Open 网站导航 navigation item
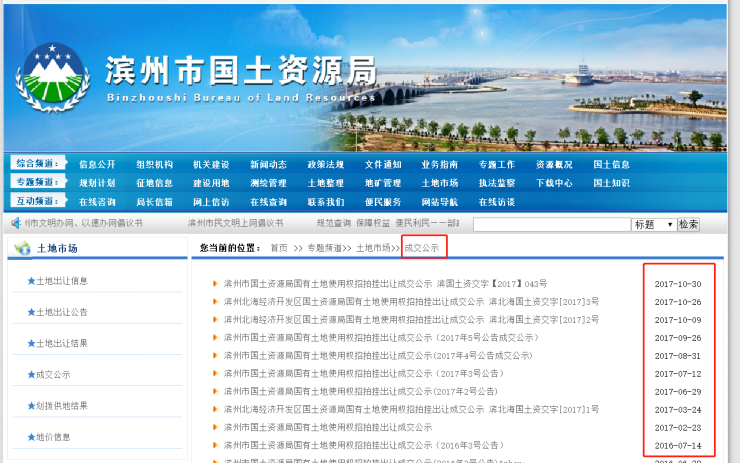Viewport: 740px width, 463px height. [440, 202]
